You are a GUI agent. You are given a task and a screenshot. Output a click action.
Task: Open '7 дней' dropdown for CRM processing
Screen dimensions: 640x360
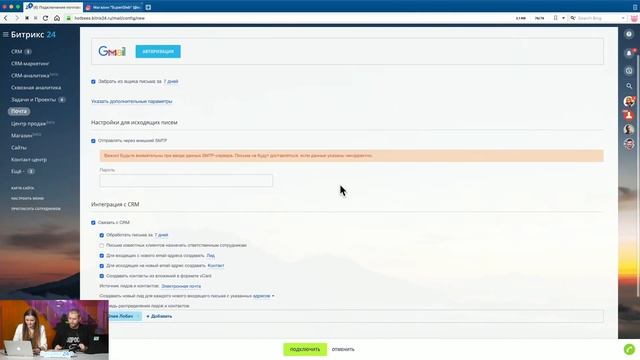point(161,235)
